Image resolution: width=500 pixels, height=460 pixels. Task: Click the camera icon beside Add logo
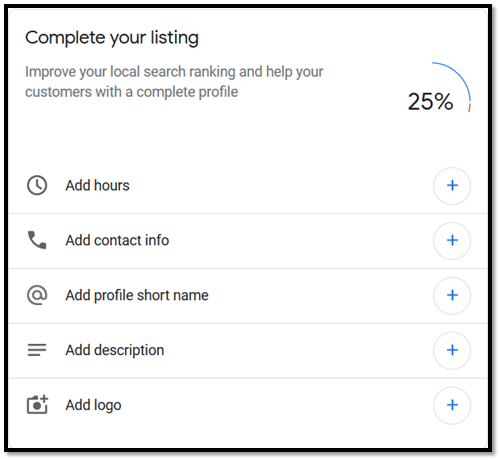pyautogui.click(x=37, y=405)
